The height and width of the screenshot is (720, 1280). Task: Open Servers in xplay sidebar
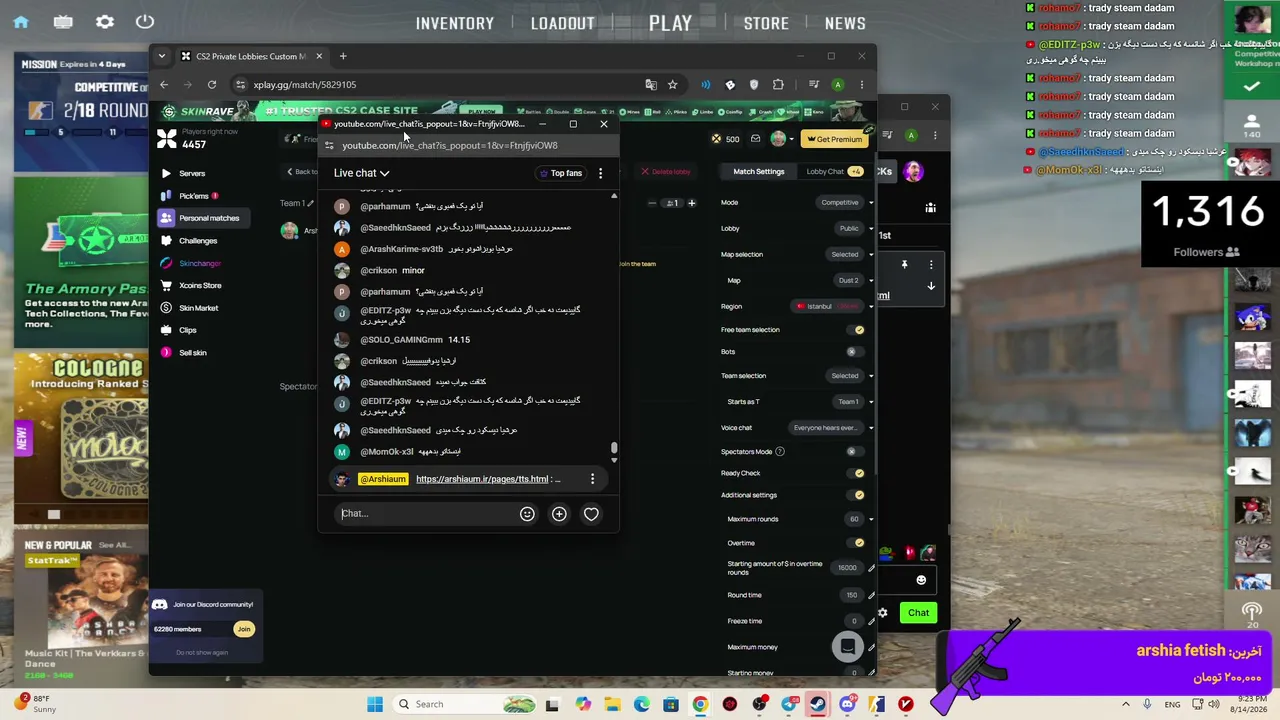192,174
